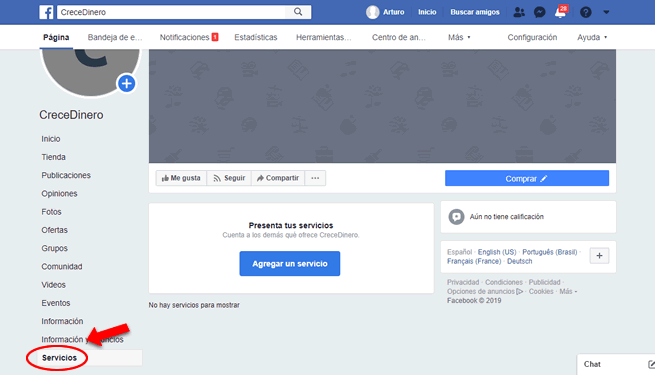Open the Chat bar
The image size is (655, 375).
(616, 364)
